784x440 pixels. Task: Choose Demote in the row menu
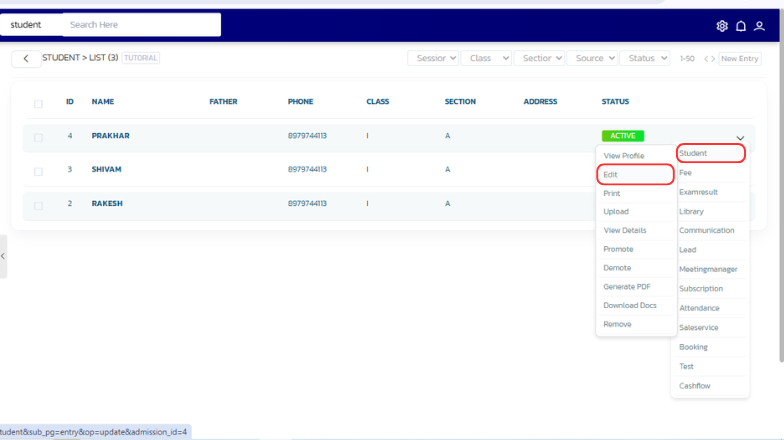[x=617, y=268]
